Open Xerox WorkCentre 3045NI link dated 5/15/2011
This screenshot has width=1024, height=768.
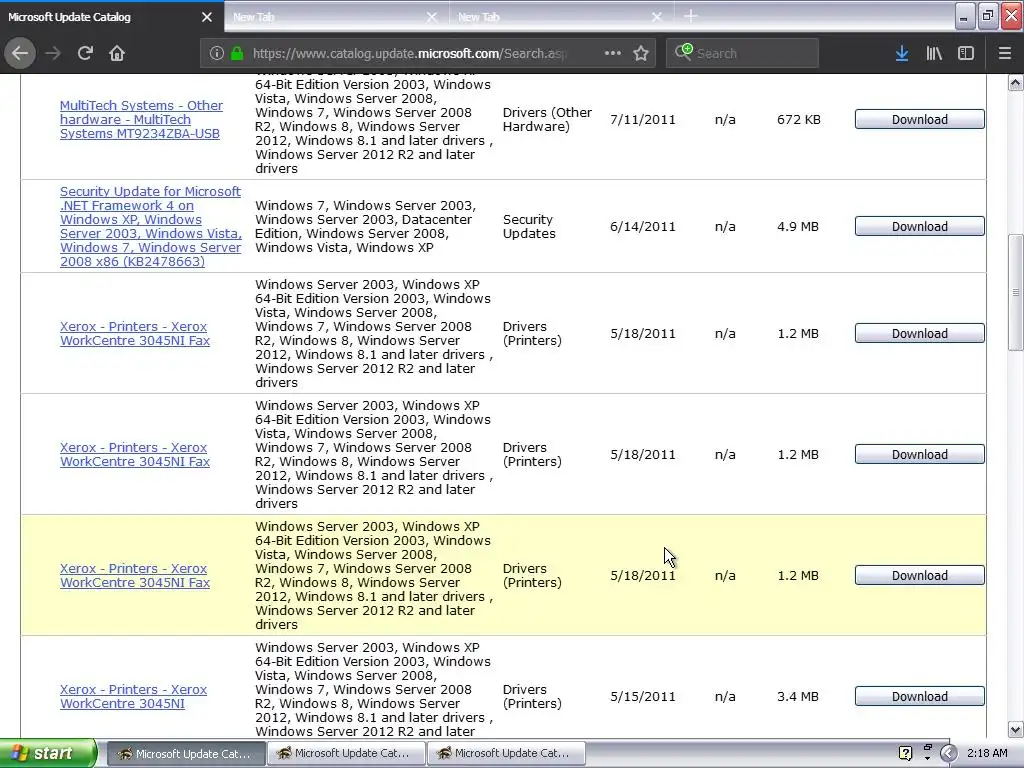133,696
